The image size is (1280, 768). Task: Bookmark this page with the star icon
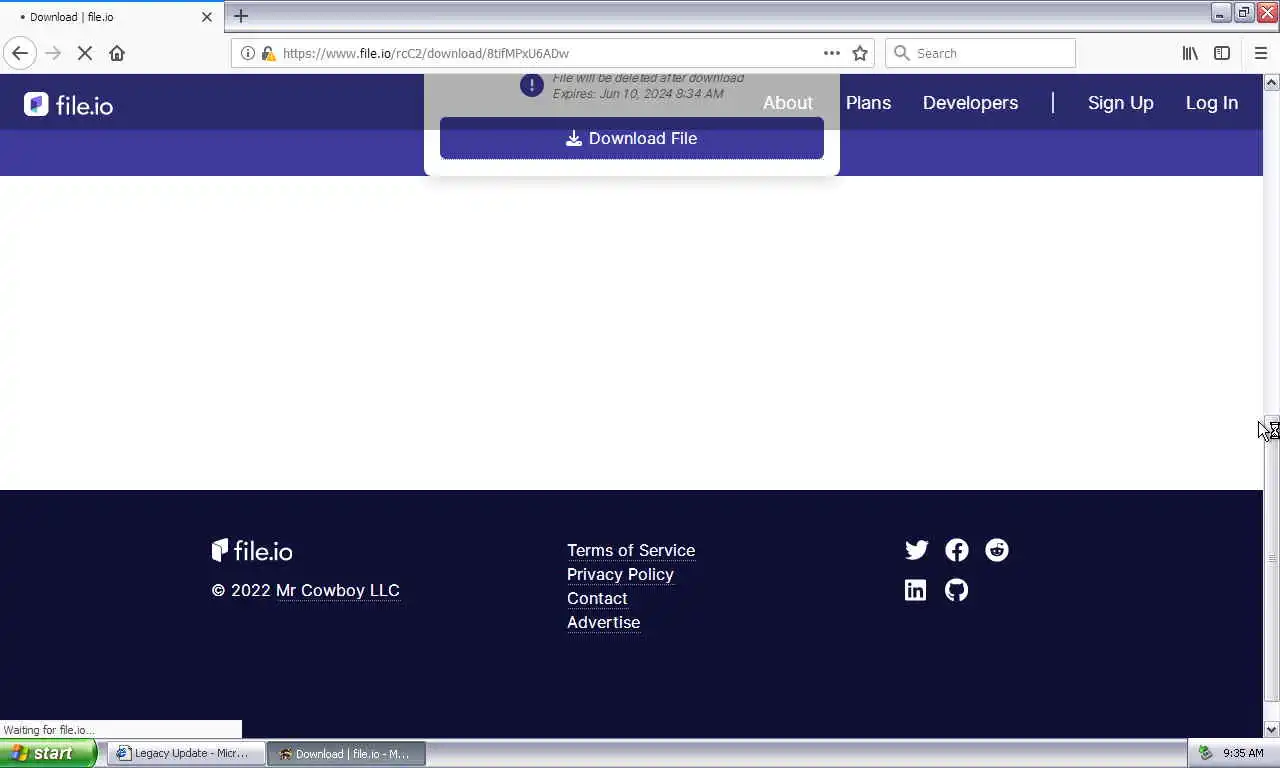click(x=860, y=53)
